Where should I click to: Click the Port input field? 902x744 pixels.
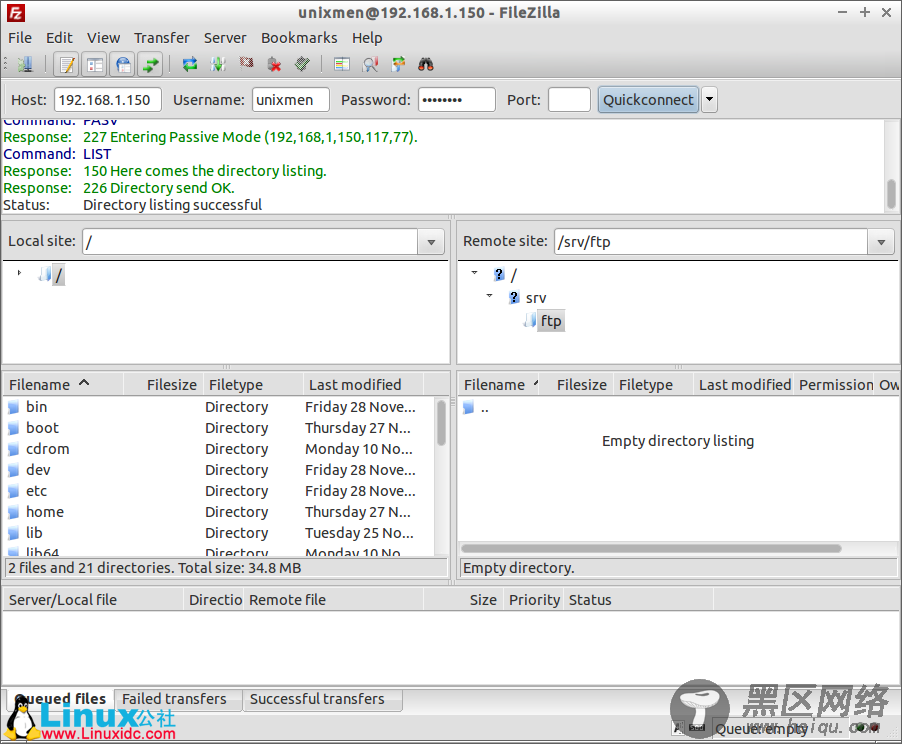[x=570, y=100]
